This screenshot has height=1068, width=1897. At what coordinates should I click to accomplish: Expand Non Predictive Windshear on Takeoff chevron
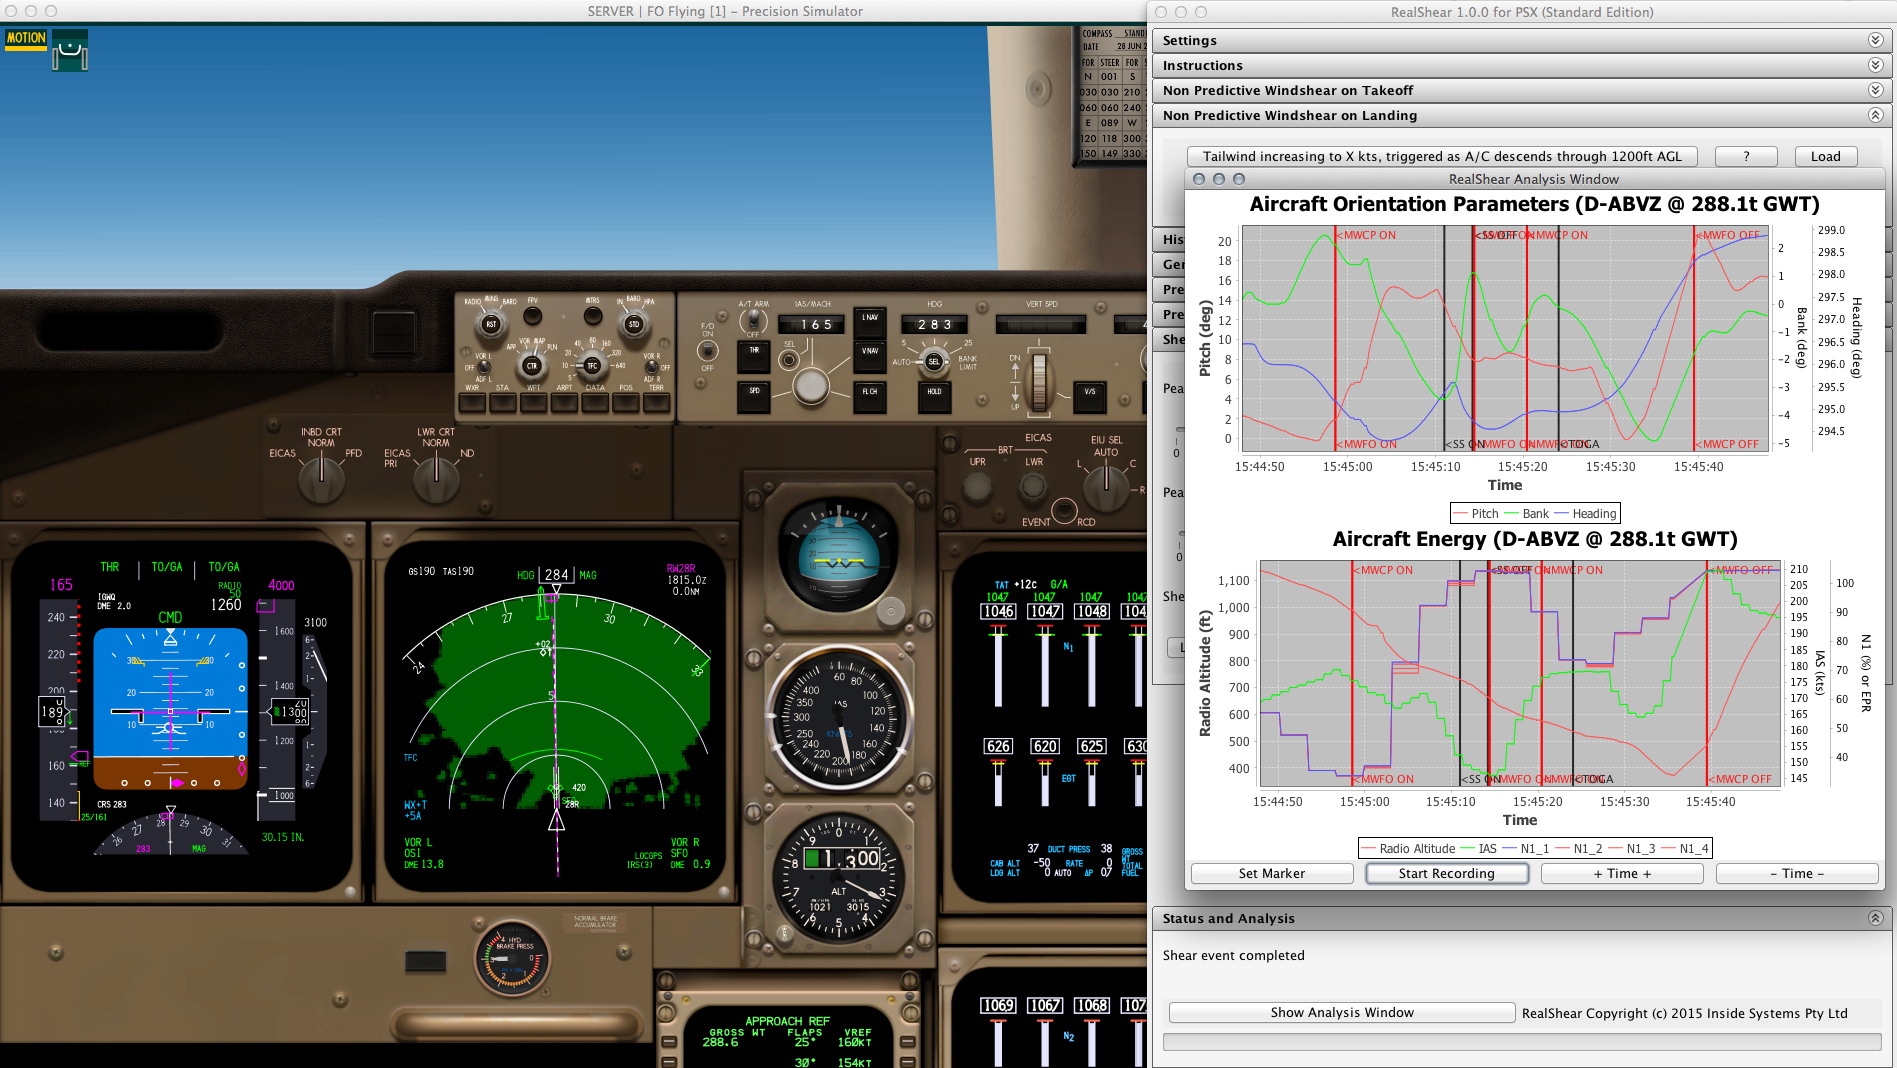click(x=1875, y=90)
